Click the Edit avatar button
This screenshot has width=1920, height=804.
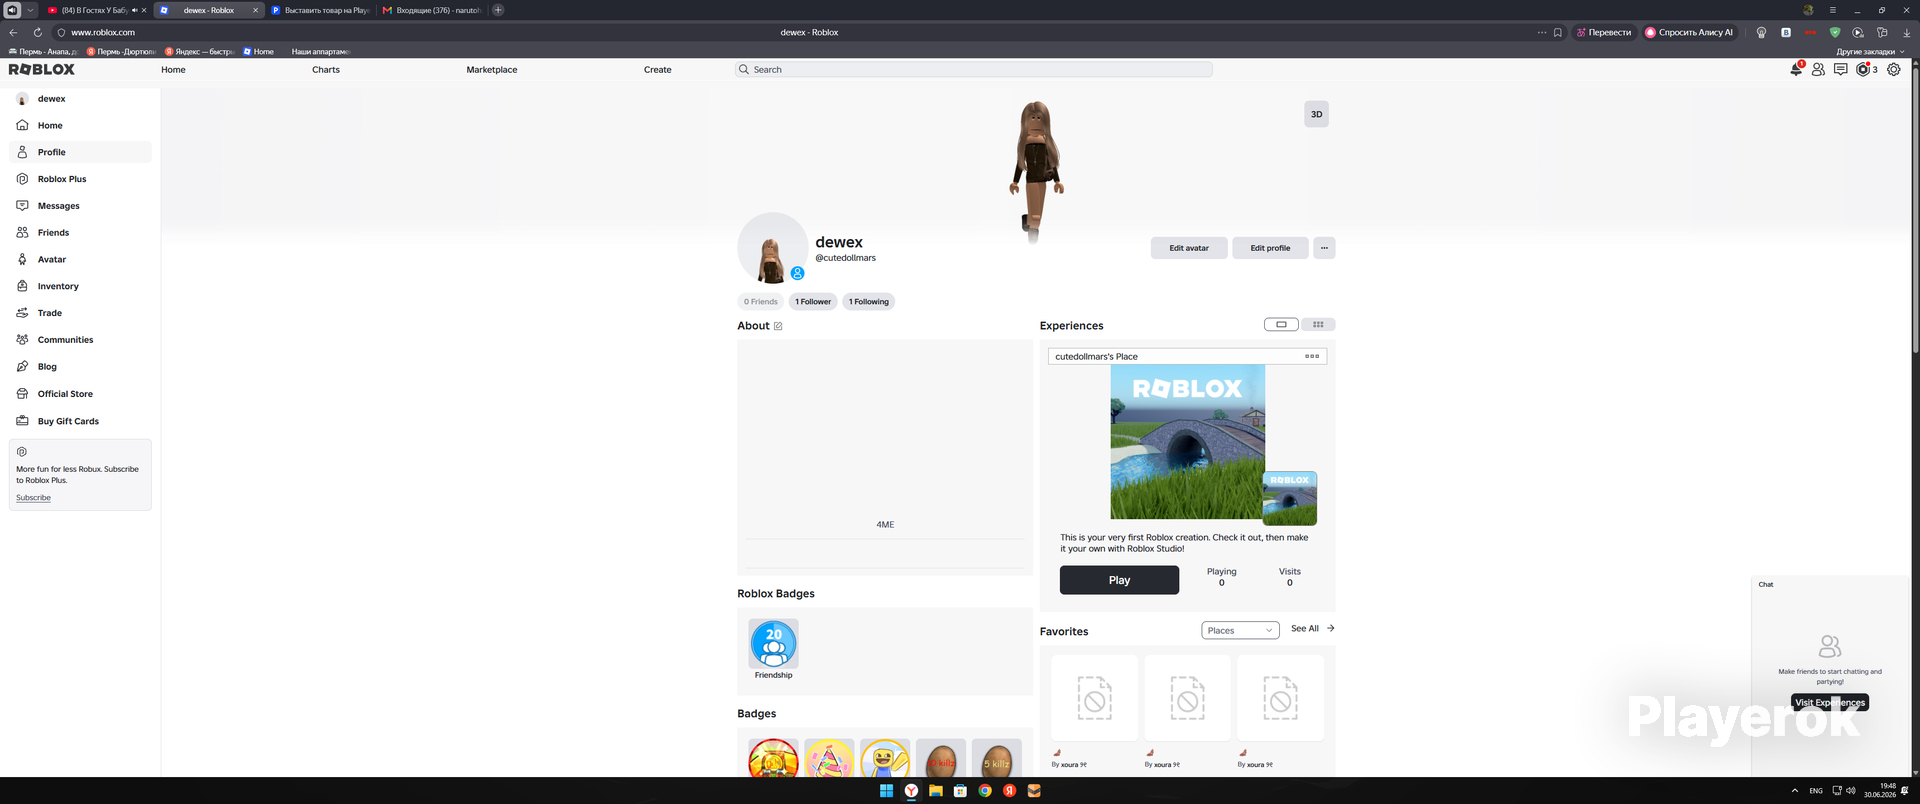click(x=1189, y=248)
